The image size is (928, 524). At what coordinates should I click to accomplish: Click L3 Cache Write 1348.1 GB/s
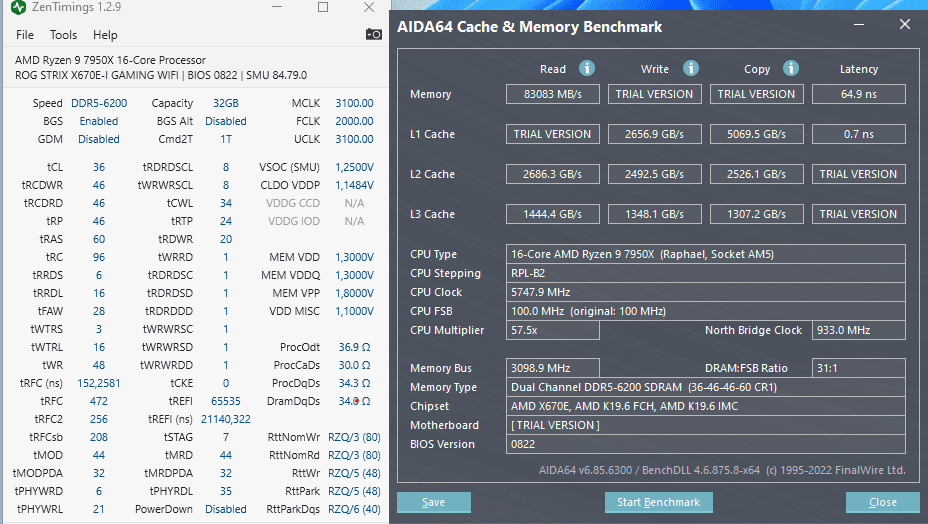[655, 214]
